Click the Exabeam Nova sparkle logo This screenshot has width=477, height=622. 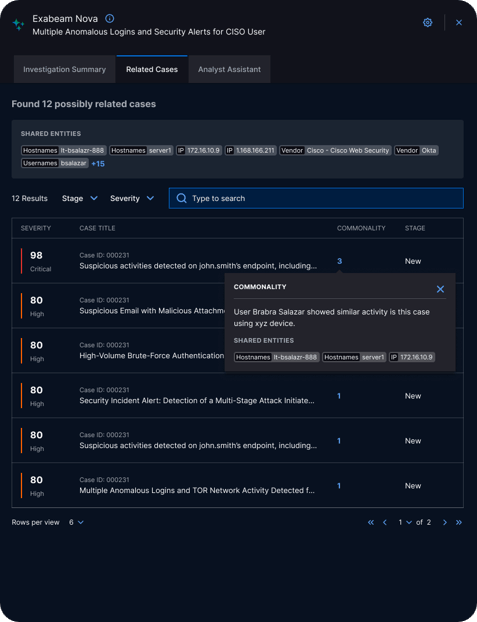tap(18, 25)
